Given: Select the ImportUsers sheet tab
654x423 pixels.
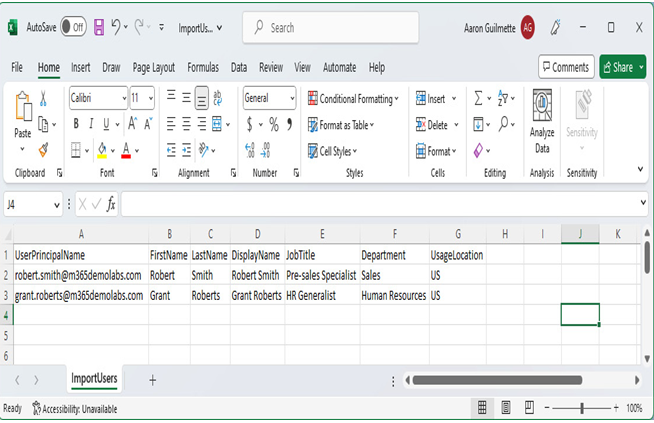Looking at the screenshot, I should point(94,379).
